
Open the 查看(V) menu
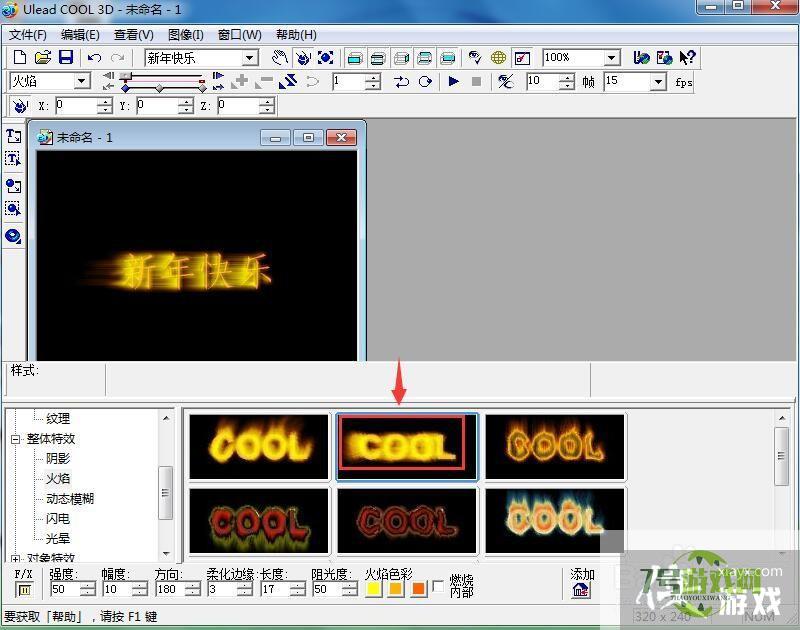pyautogui.click(x=134, y=35)
